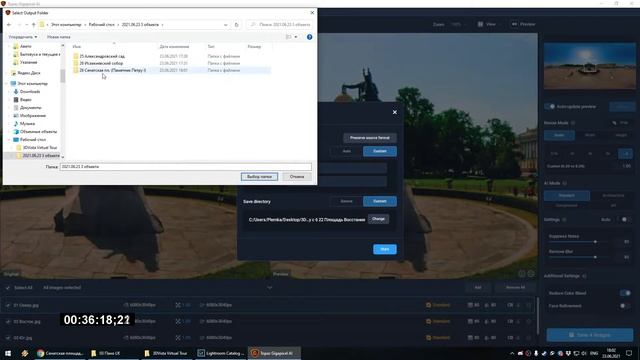Click the Remove All button
Viewport: 640px width, 360px height.
pos(515,288)
